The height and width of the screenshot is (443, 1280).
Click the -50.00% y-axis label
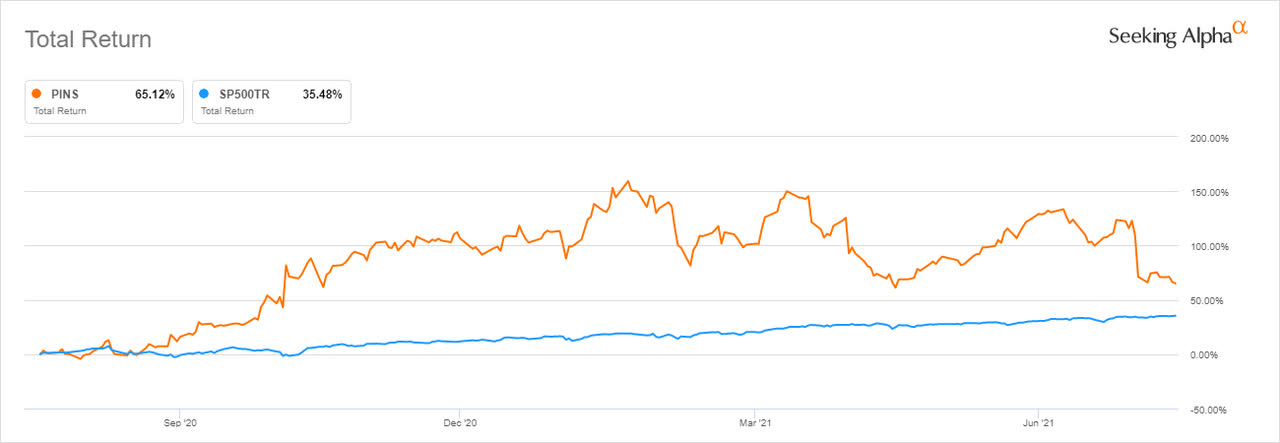click(x=1205, y=409)
